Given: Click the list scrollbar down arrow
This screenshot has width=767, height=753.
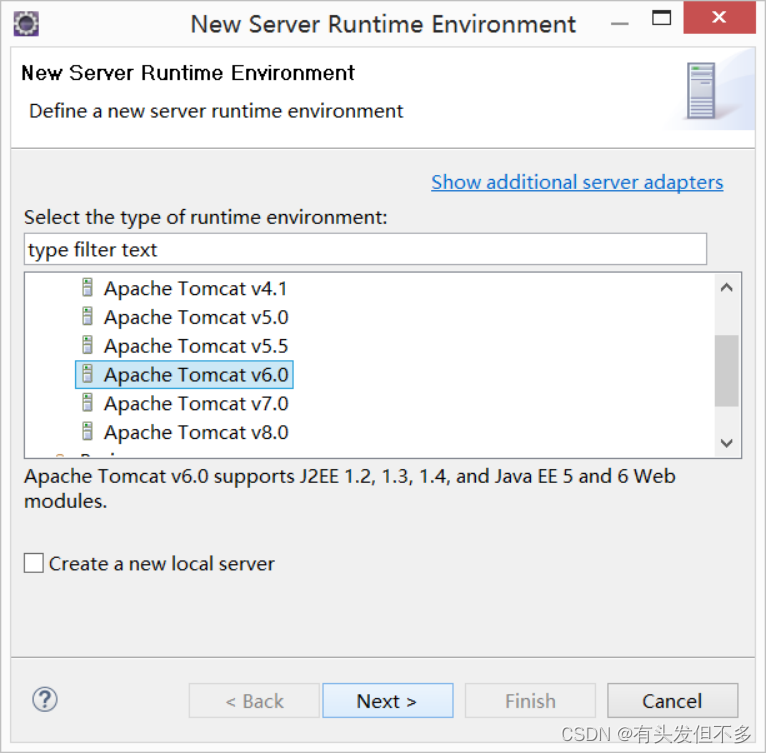Looking at the screenshot, I should pos(727,443).
